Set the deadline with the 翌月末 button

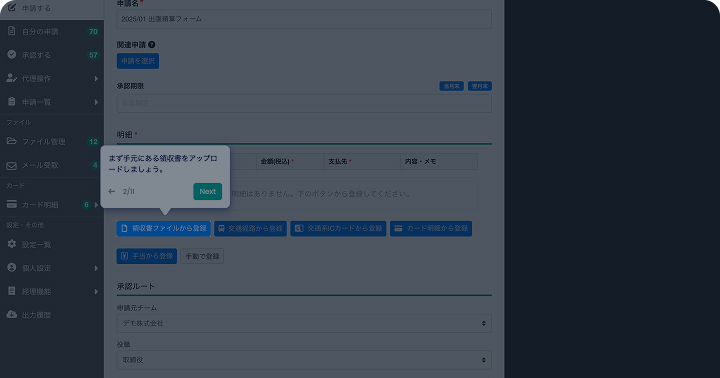click(x=480, y=86)
